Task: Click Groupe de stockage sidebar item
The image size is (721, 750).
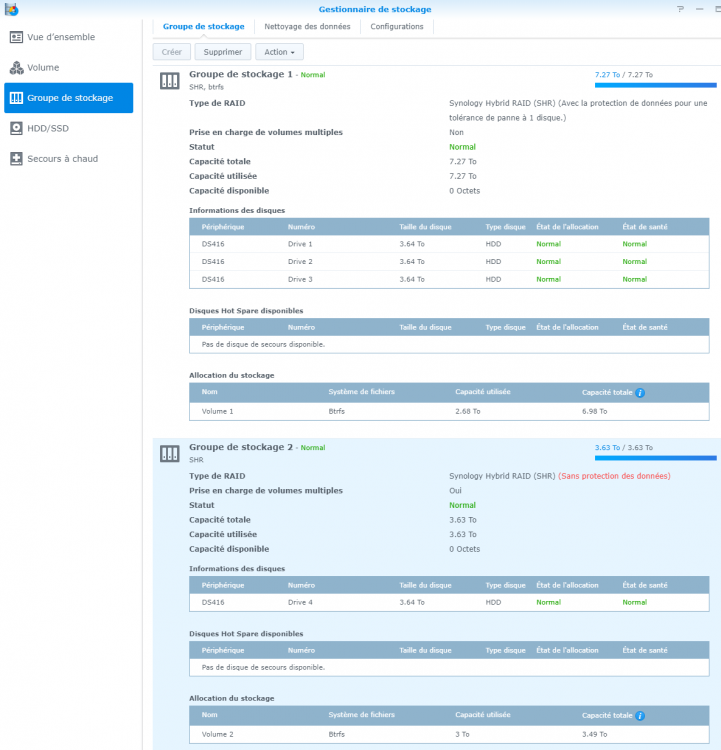Action: point(68,98)
